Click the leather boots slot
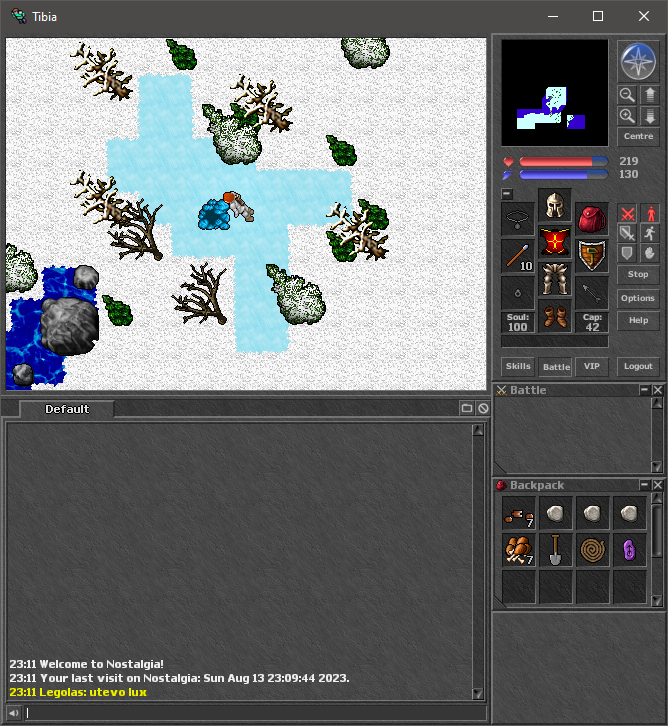 click(x=555, y=316)
